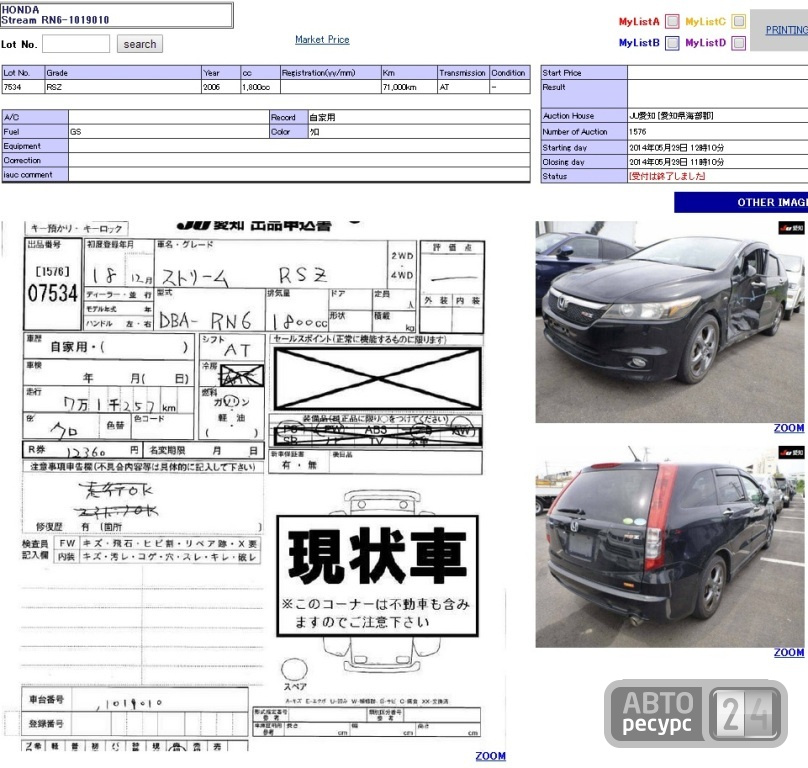Image resolution: width=808 pixels, height=768 pixels.
Task: Open the PRINTING link
Action: pyautogui.click(x=786, y=30)
